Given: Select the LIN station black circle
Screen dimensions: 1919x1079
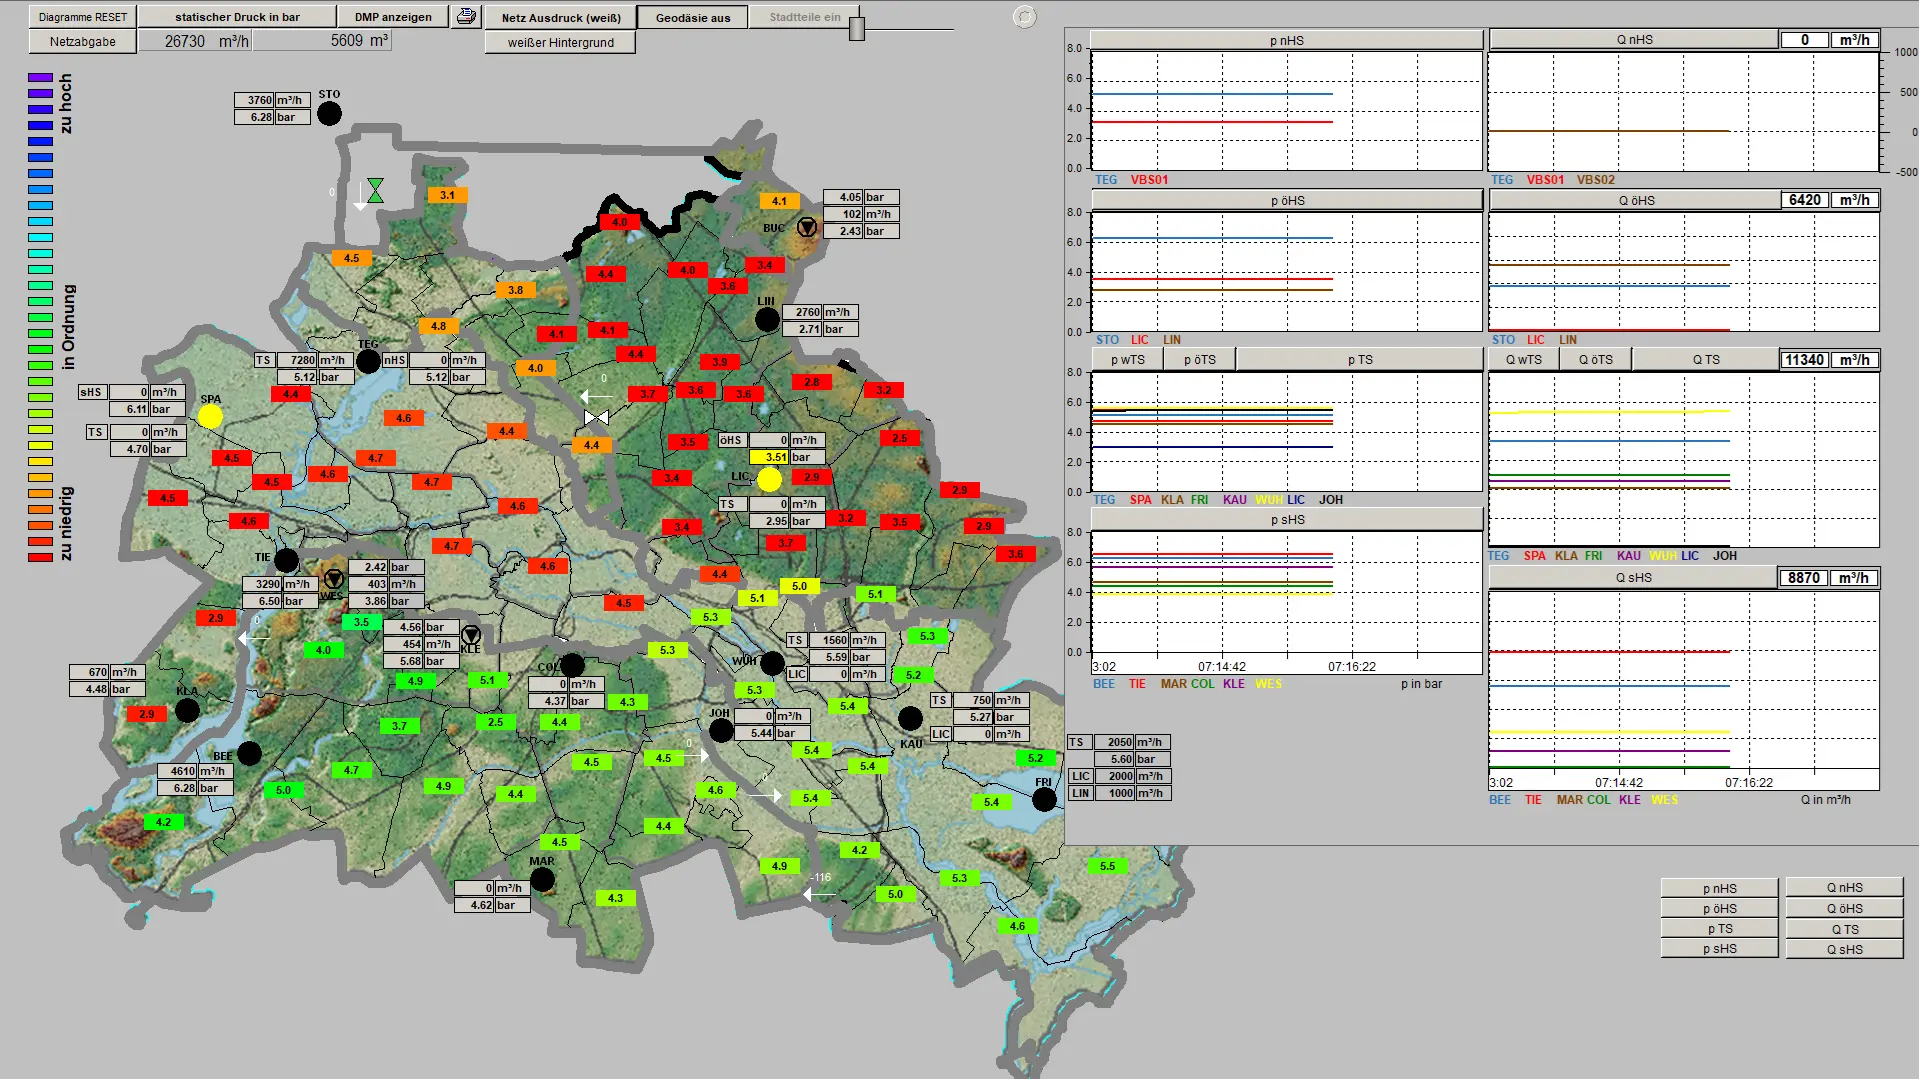Looking at the screenshot, I should (767, 320).
